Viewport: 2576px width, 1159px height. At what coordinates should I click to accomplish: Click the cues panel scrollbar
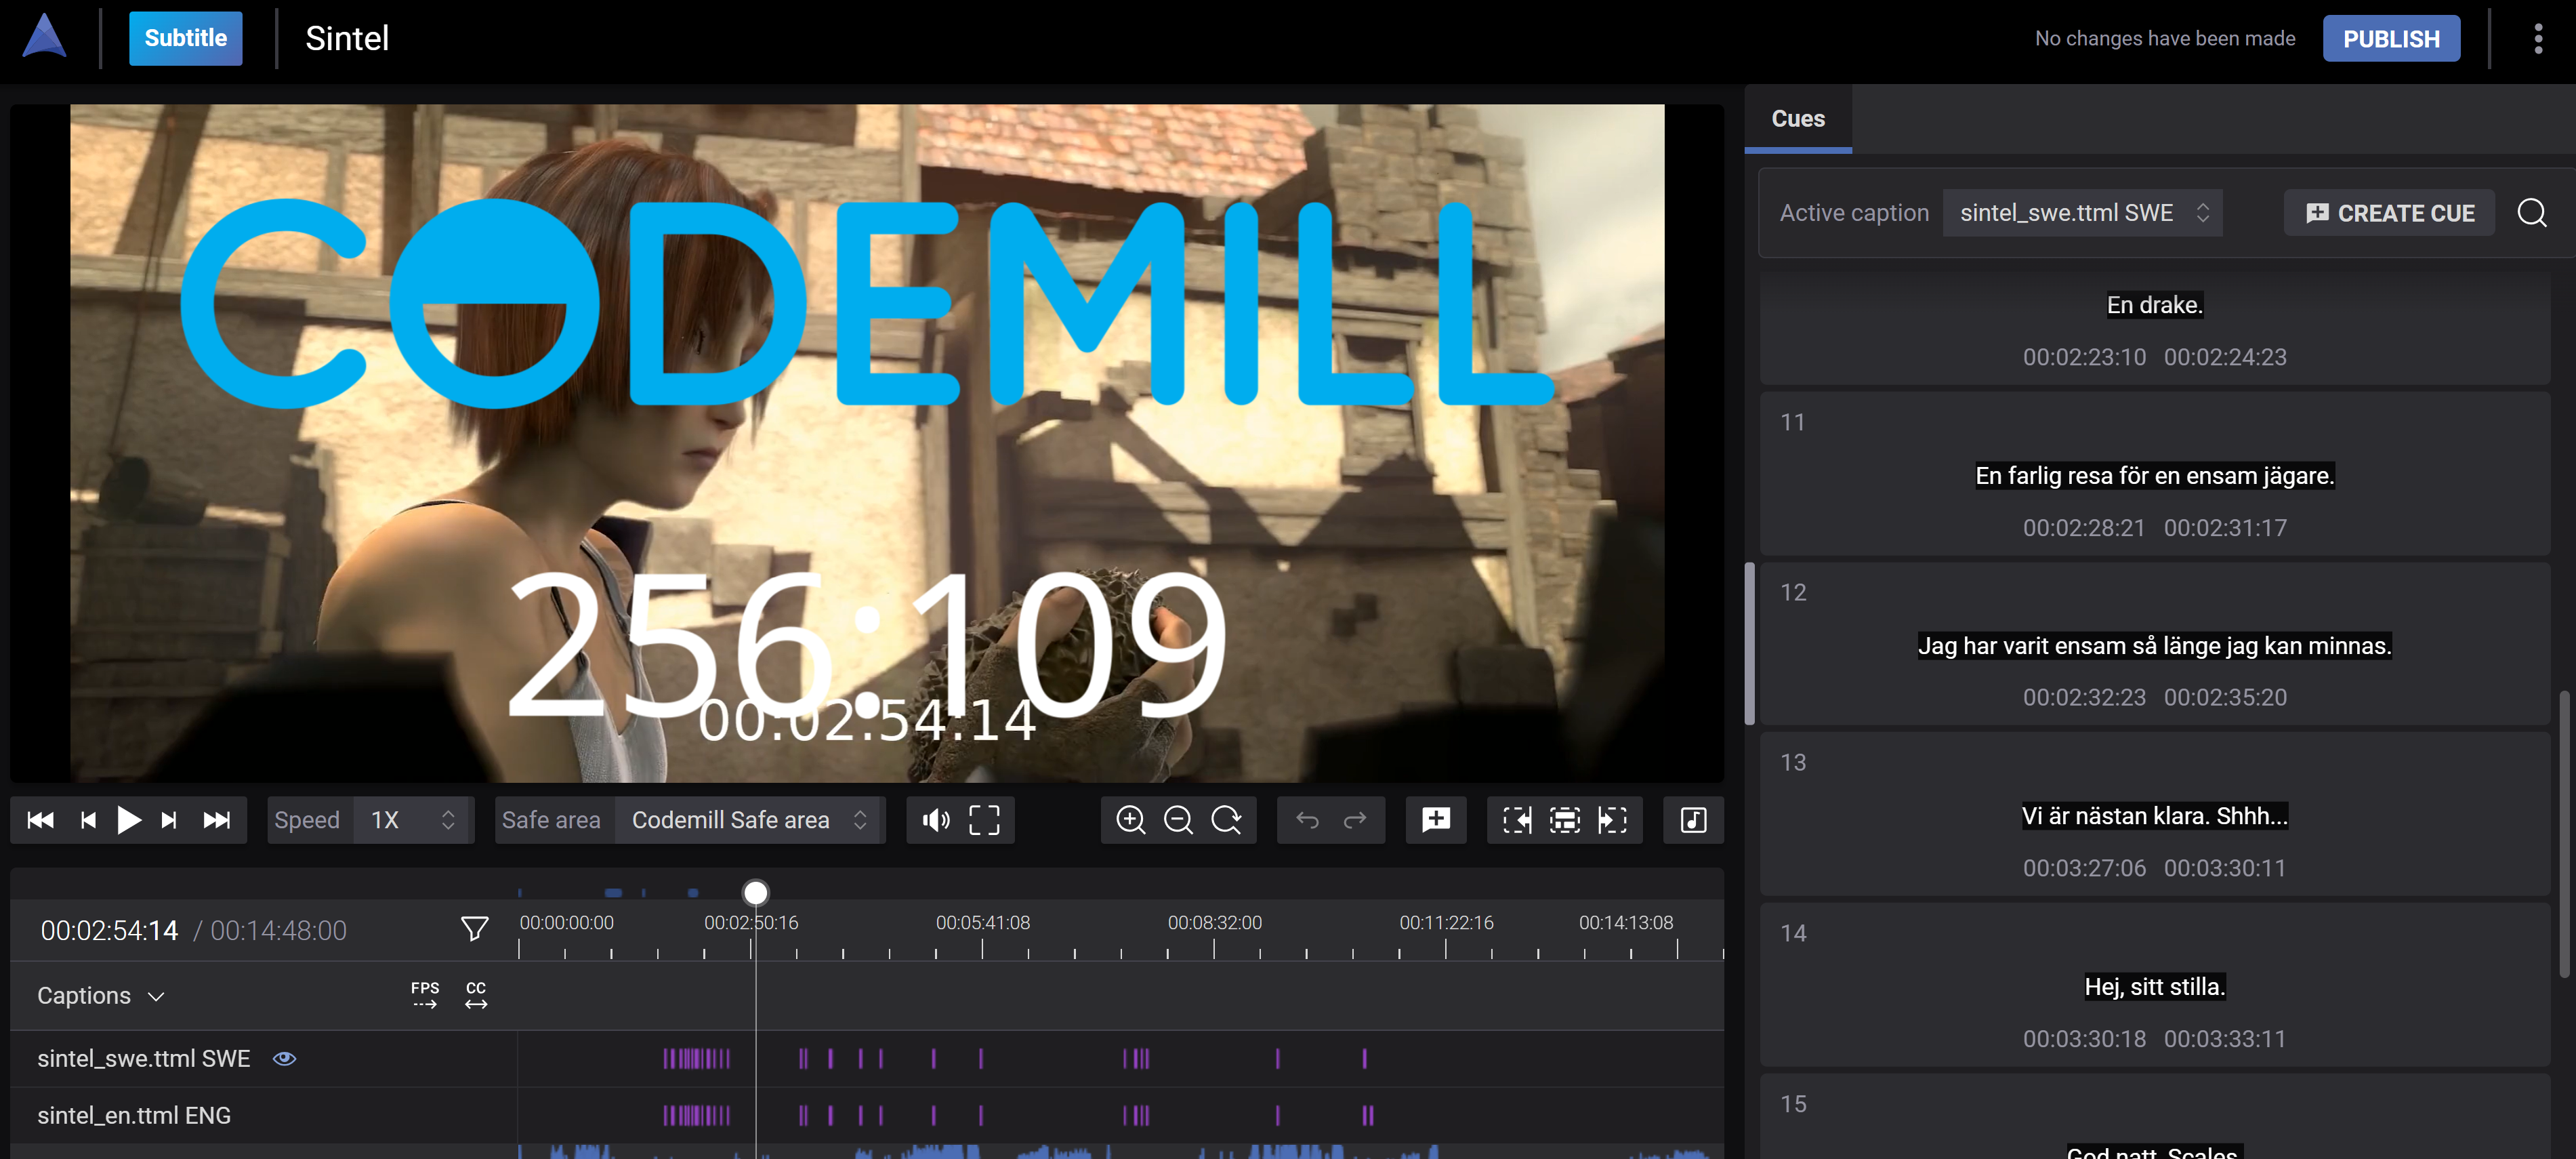2563,832
